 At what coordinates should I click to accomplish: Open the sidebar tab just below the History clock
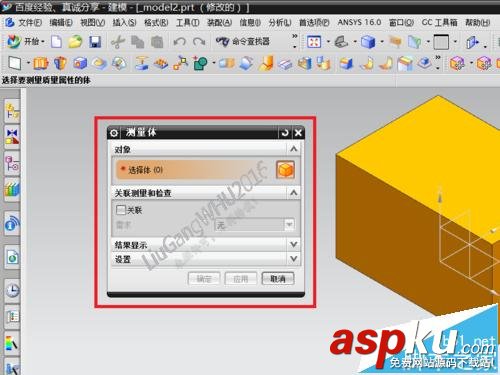[x=12, y=317]
